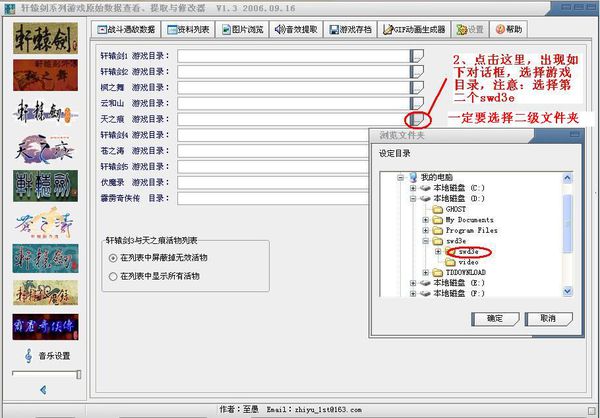
Task: Expand 本地磁盘 (C:) in folder tree
Action: click(413, 188)
